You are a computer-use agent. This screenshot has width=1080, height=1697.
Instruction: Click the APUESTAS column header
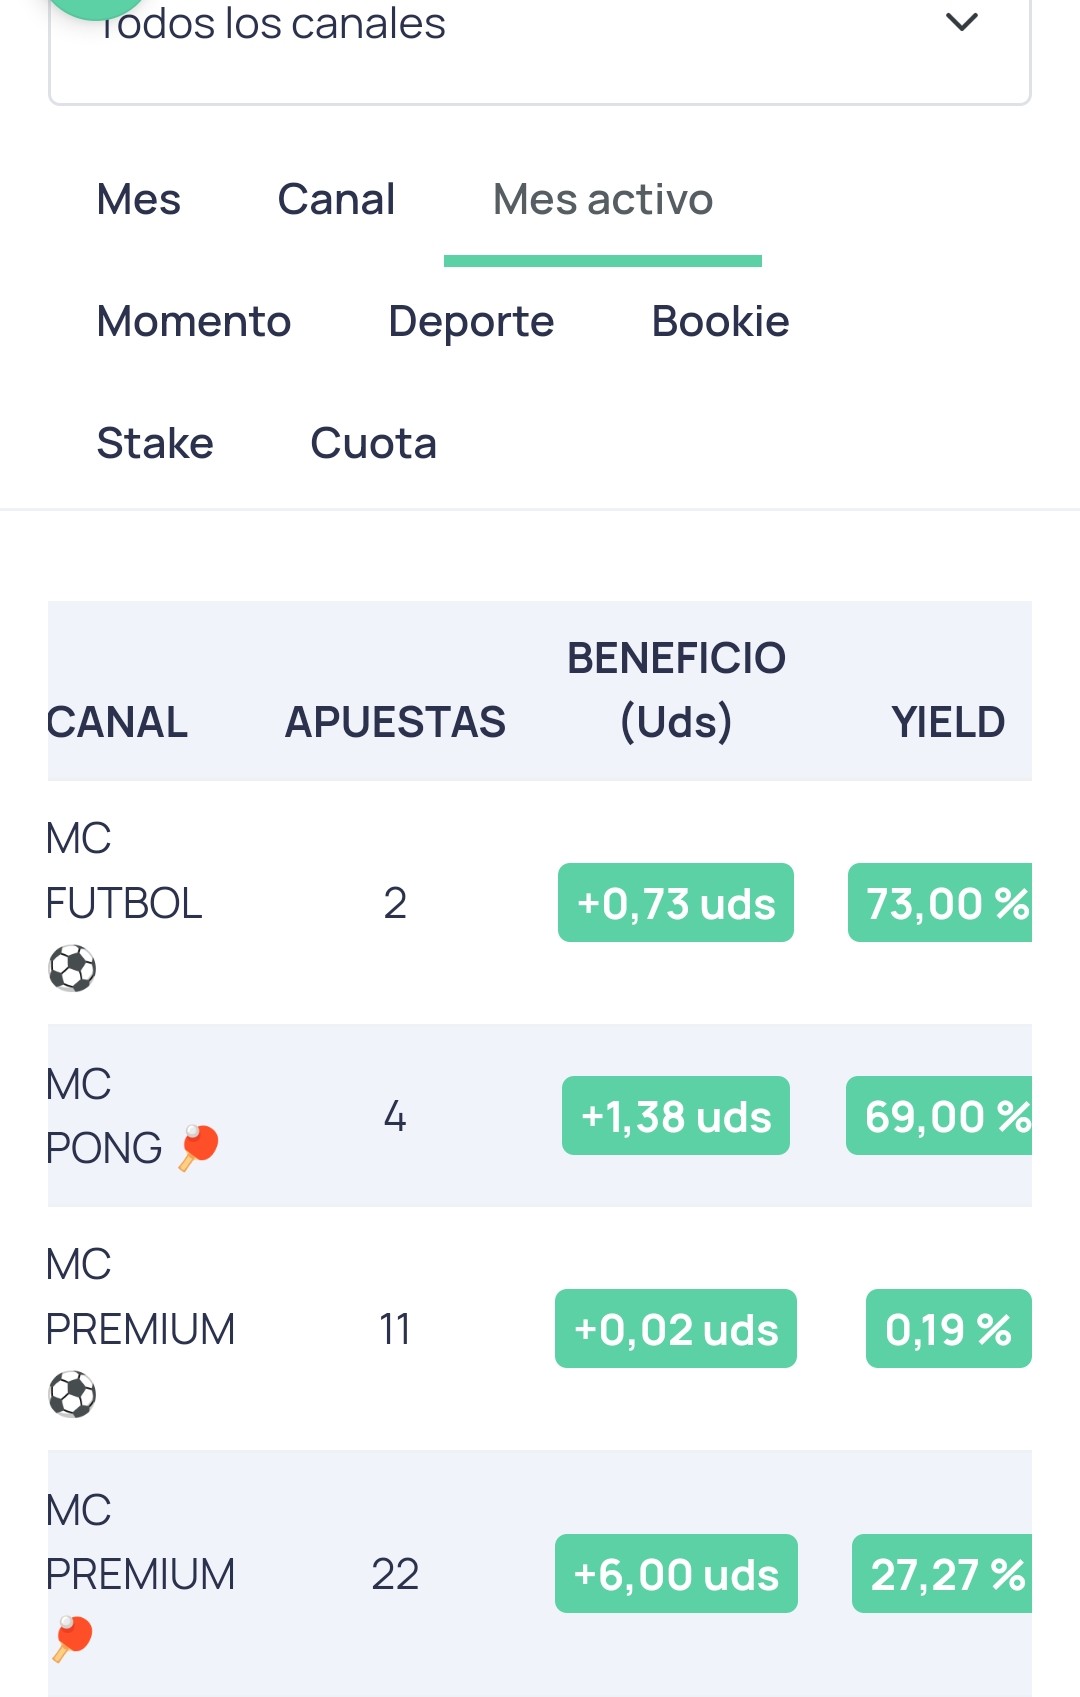395,722
